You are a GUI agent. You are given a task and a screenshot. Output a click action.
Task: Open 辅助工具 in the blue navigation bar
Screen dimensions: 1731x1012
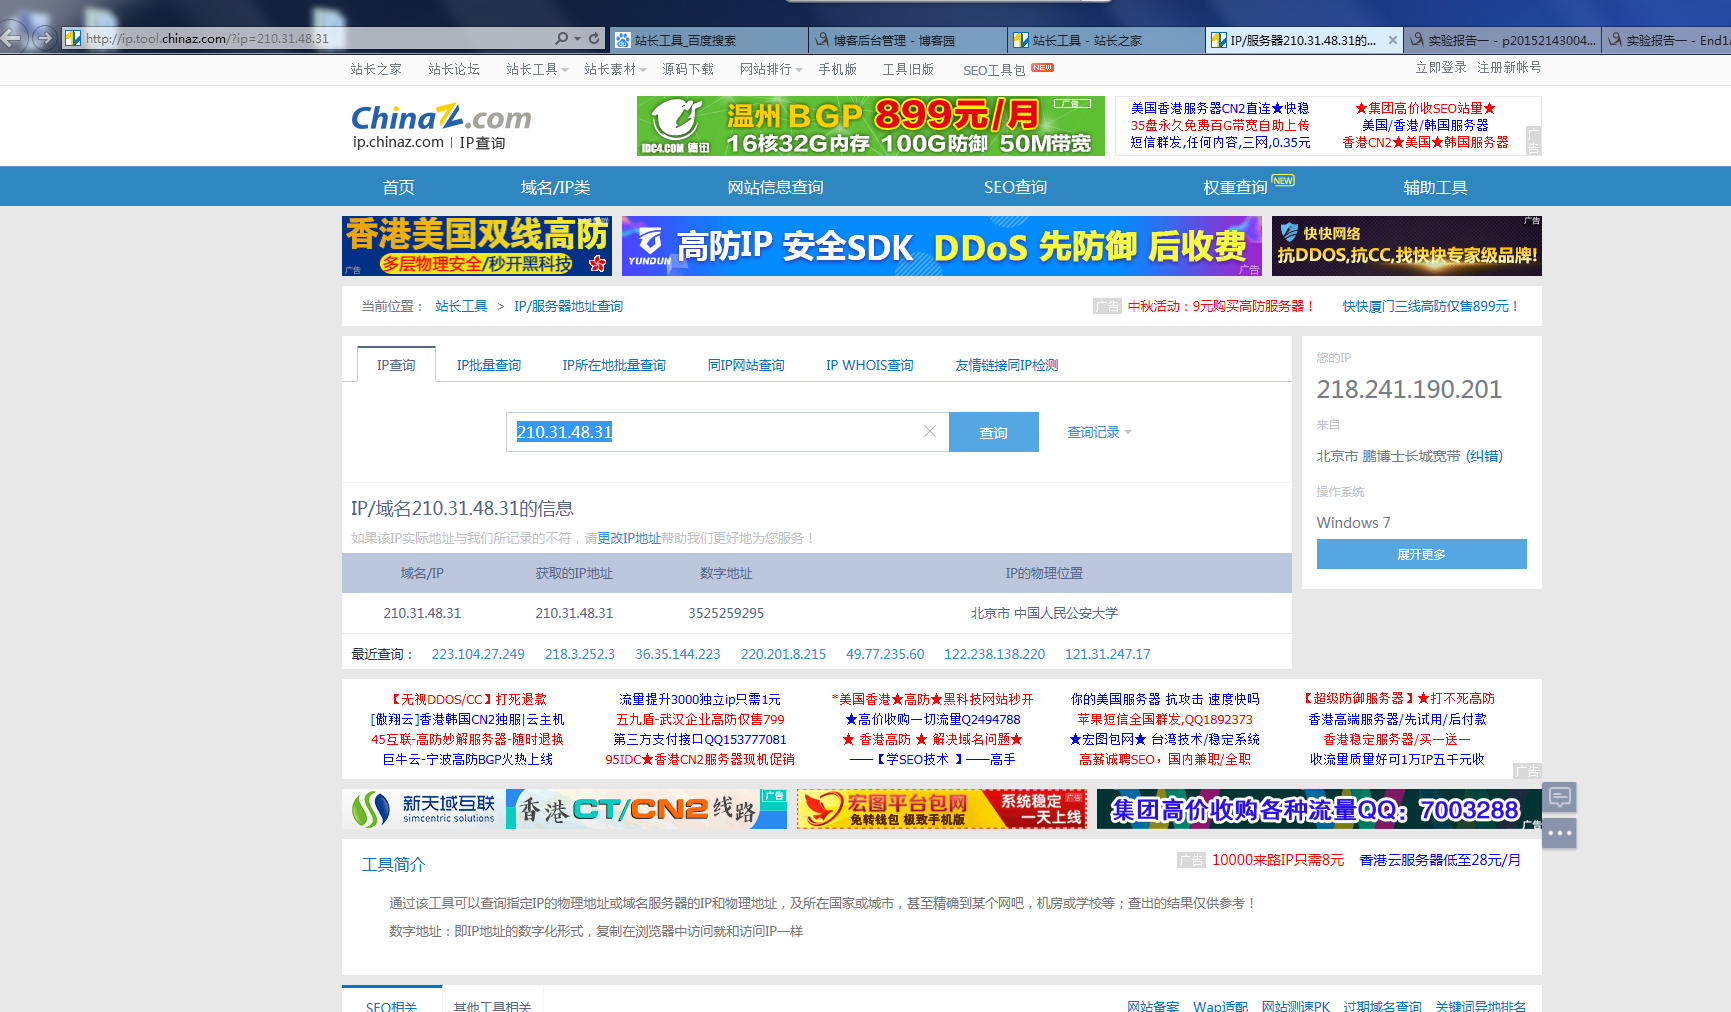[1435, 187]
